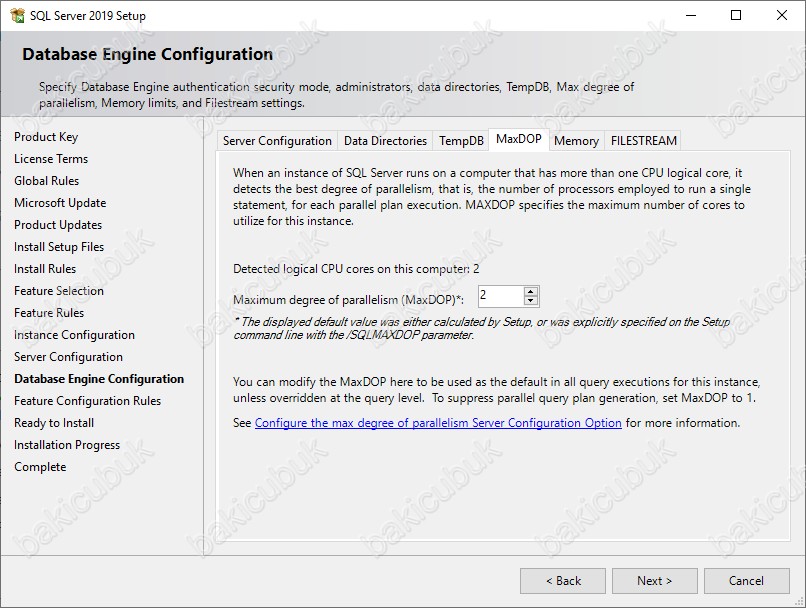Close the SQL Server 2019 Setup window
806x608 pixels.
pos(782,15)
